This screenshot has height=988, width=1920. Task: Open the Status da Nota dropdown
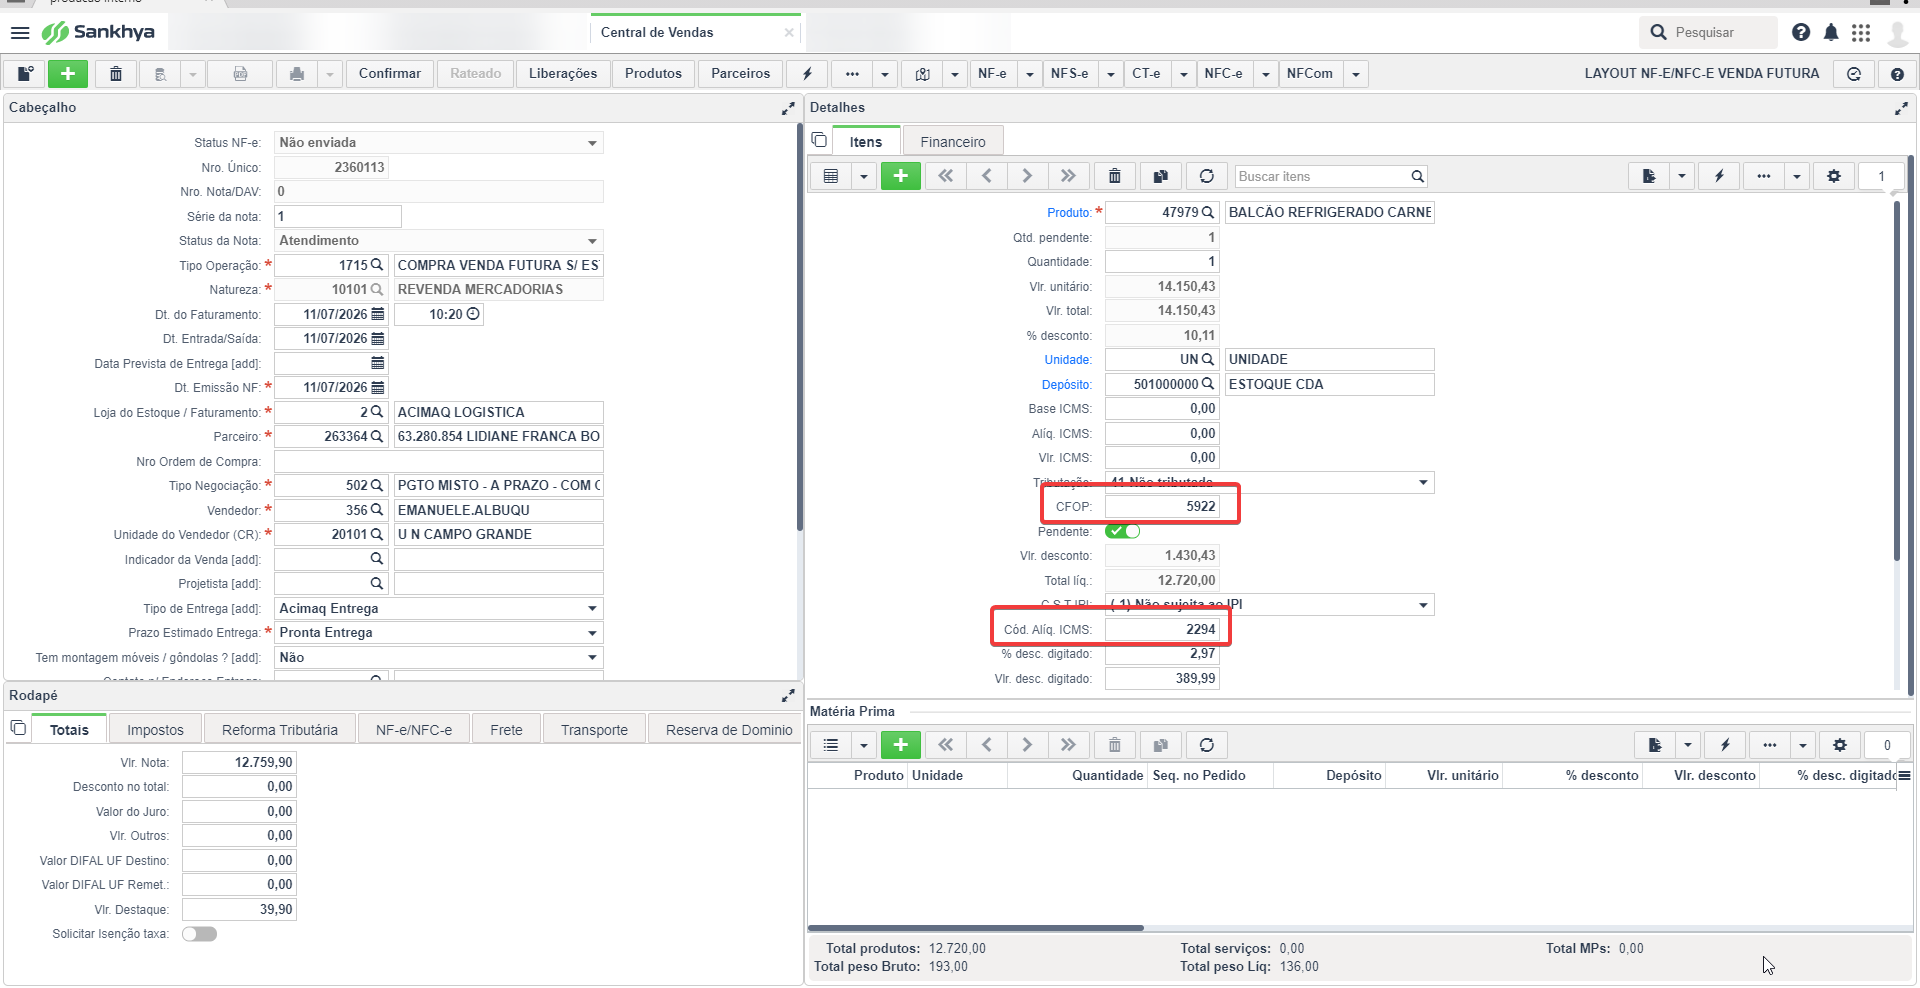coord(592,241)
